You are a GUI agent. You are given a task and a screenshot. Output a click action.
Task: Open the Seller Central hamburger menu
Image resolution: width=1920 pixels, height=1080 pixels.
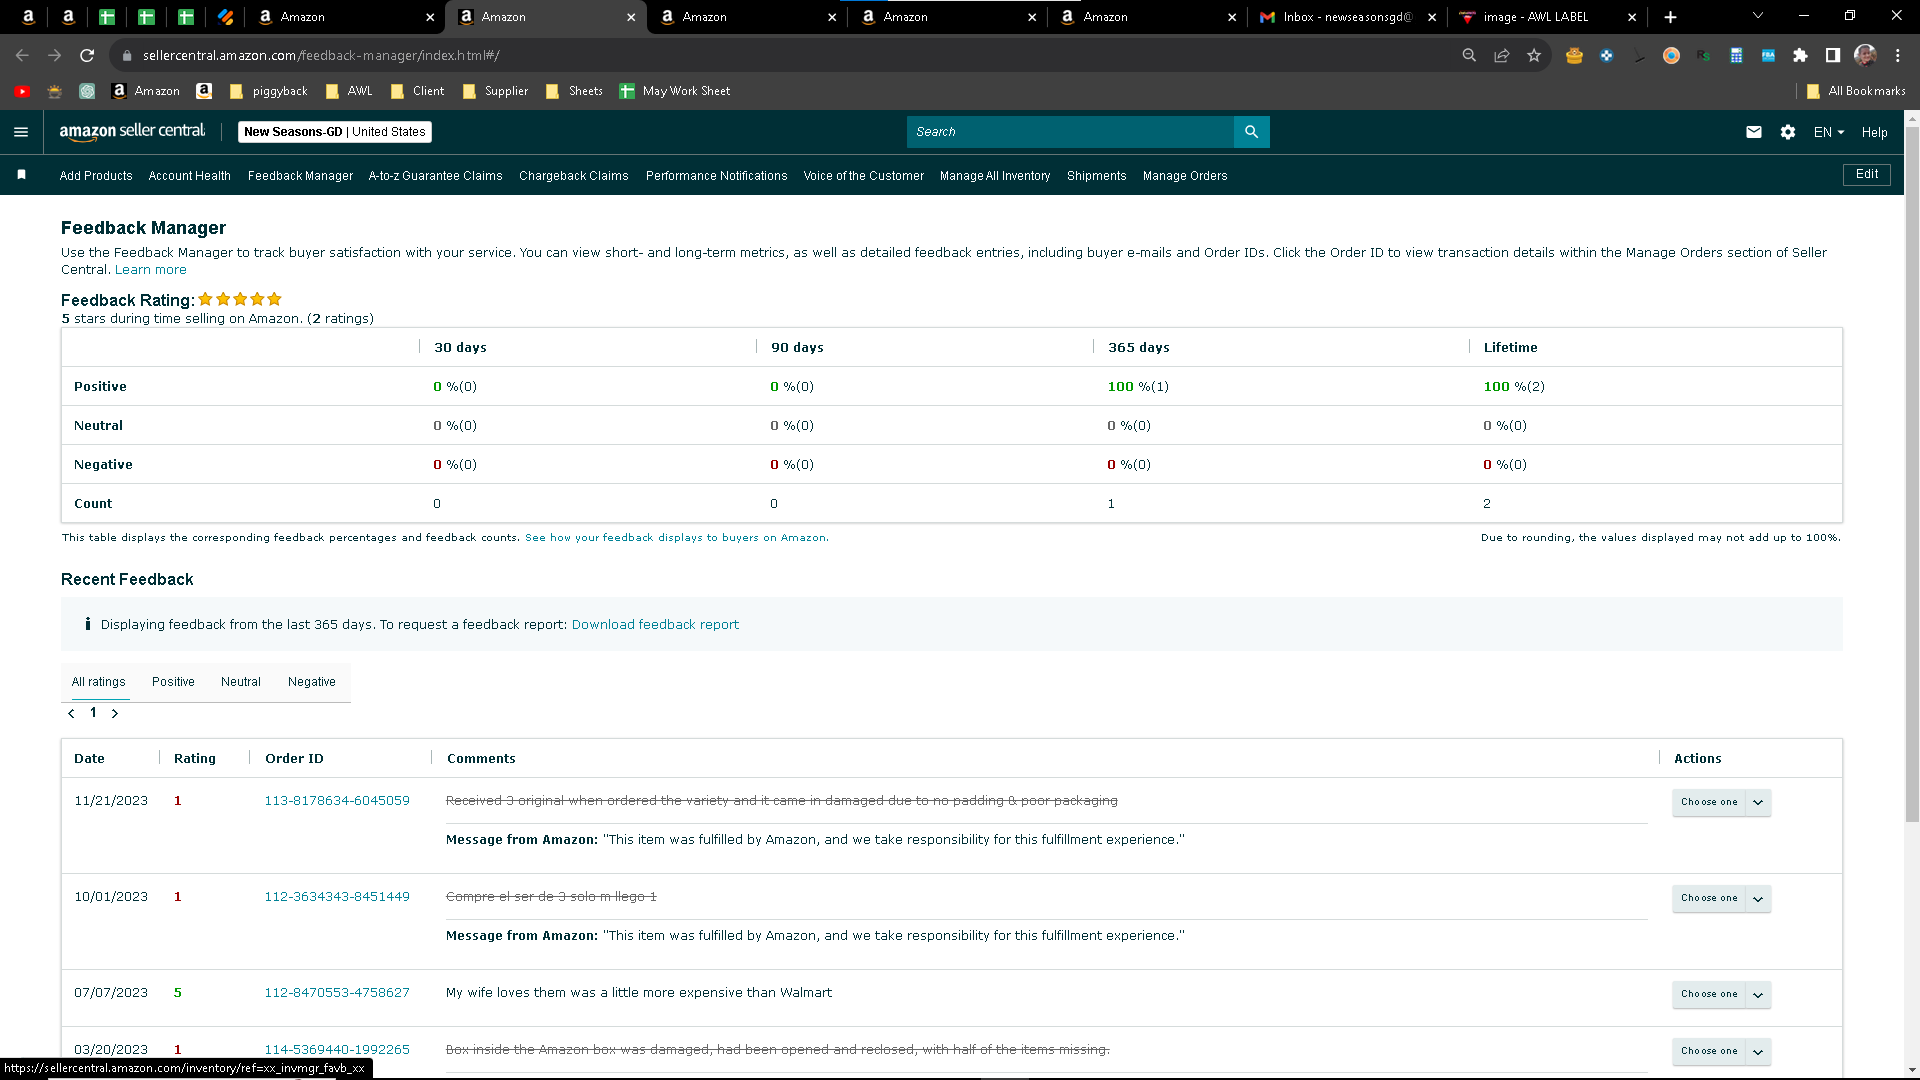point(21,132)
